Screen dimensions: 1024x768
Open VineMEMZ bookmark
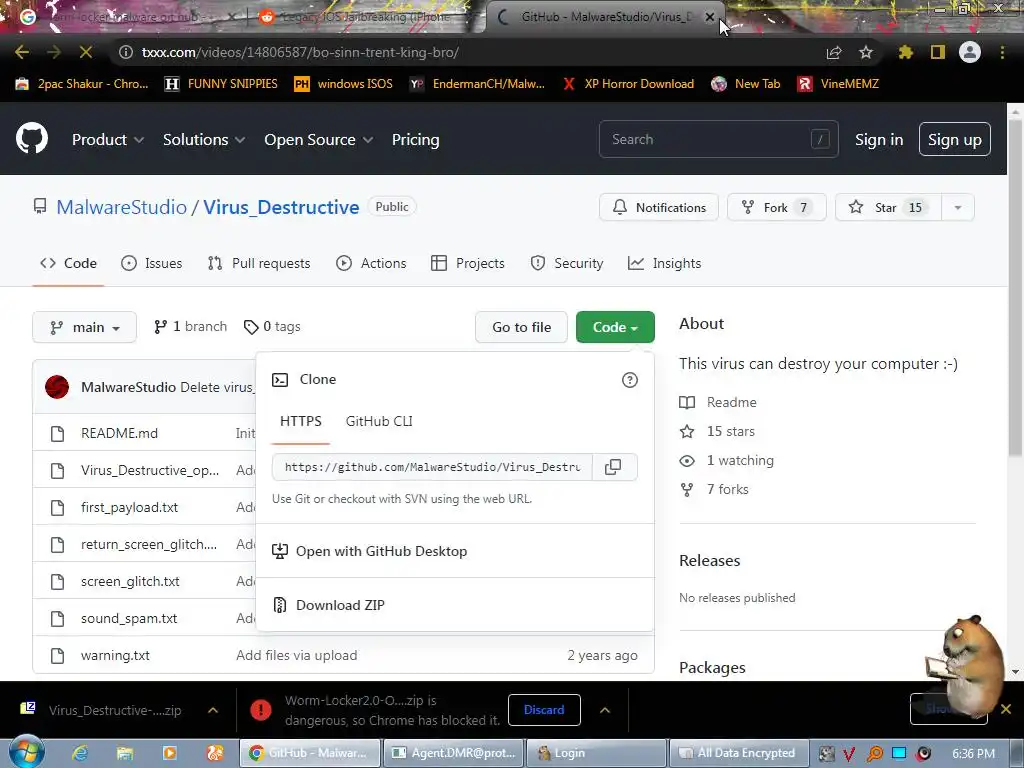pyautogui.click(x=838, y=84)
